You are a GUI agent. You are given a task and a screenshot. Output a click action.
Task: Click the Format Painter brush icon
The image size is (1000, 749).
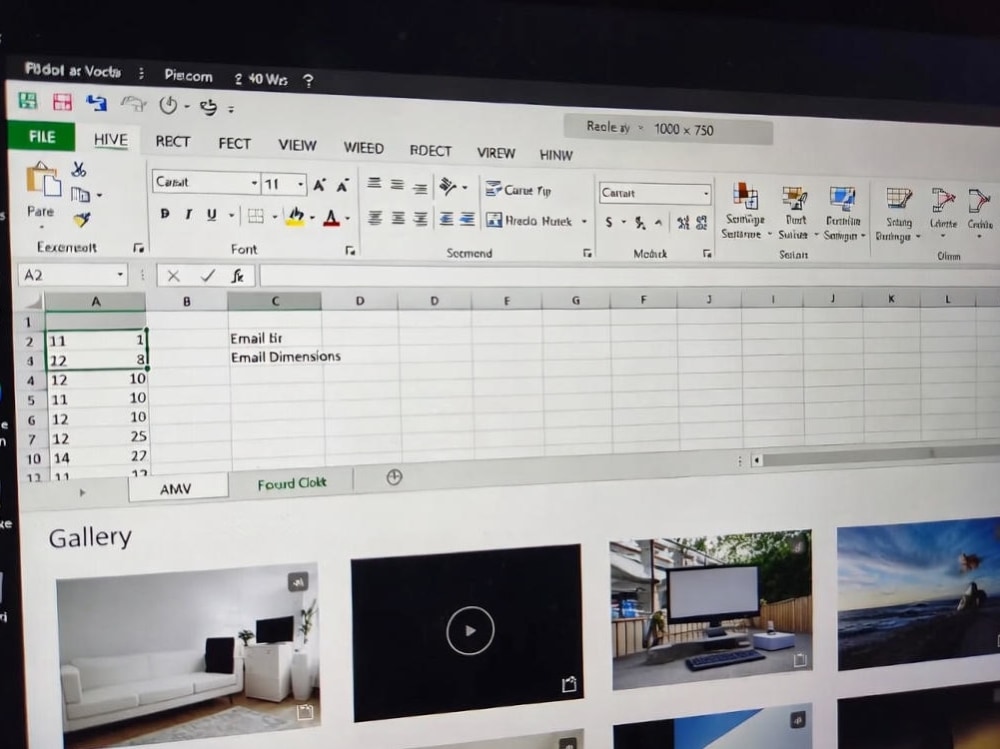click(82, 220)
